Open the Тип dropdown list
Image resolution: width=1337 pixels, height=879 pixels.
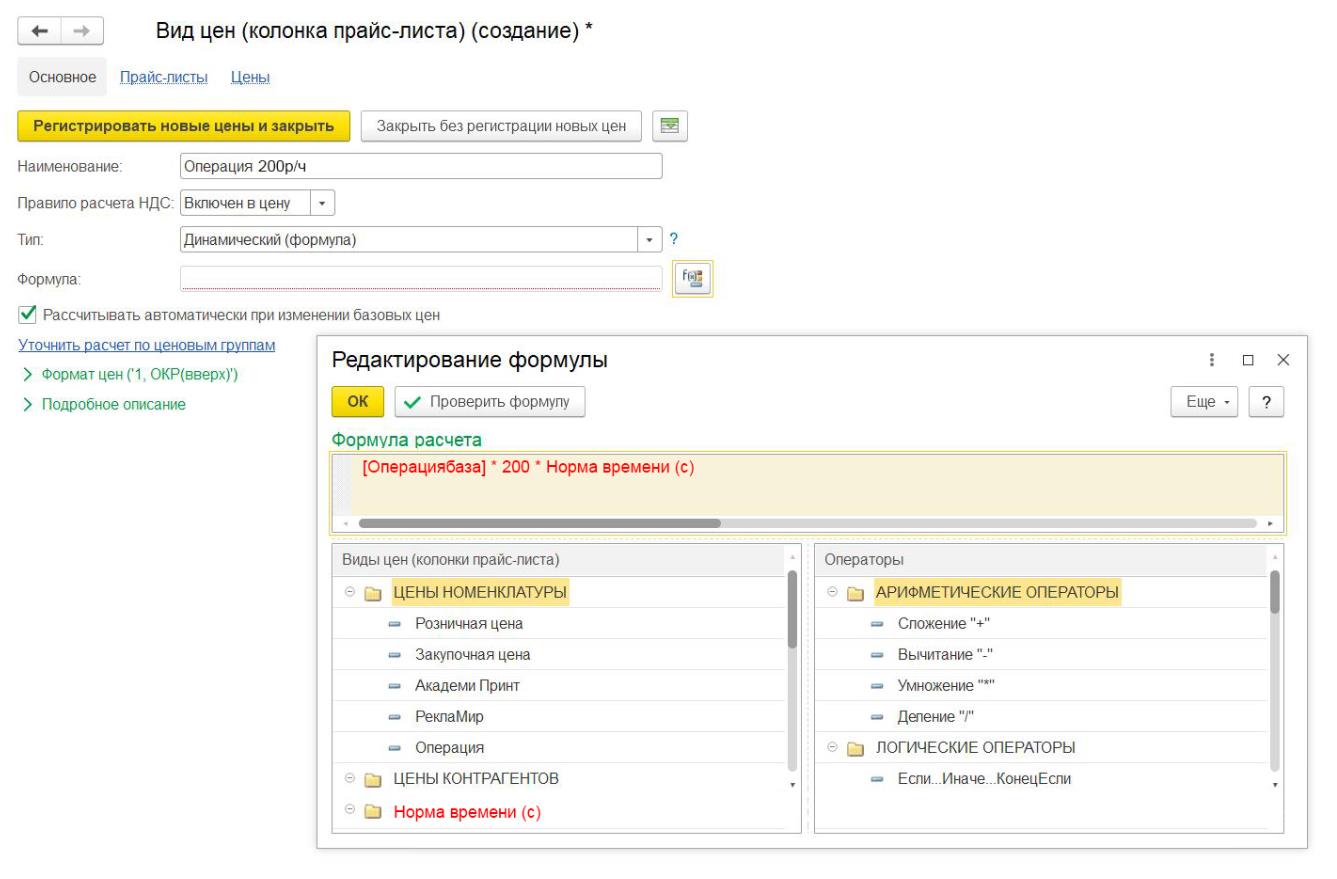pos(650,240)
